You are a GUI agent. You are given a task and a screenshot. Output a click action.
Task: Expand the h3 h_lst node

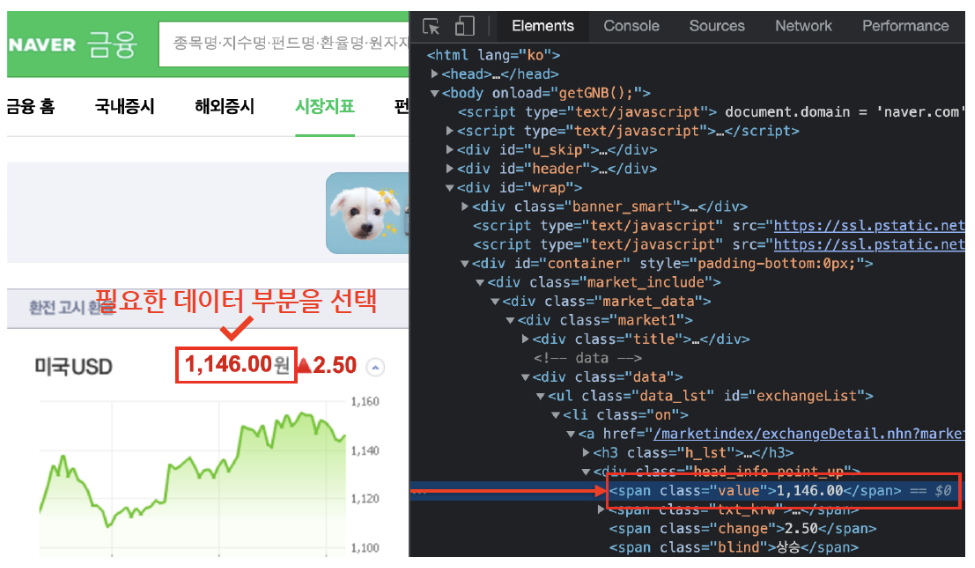click(586, 453)
